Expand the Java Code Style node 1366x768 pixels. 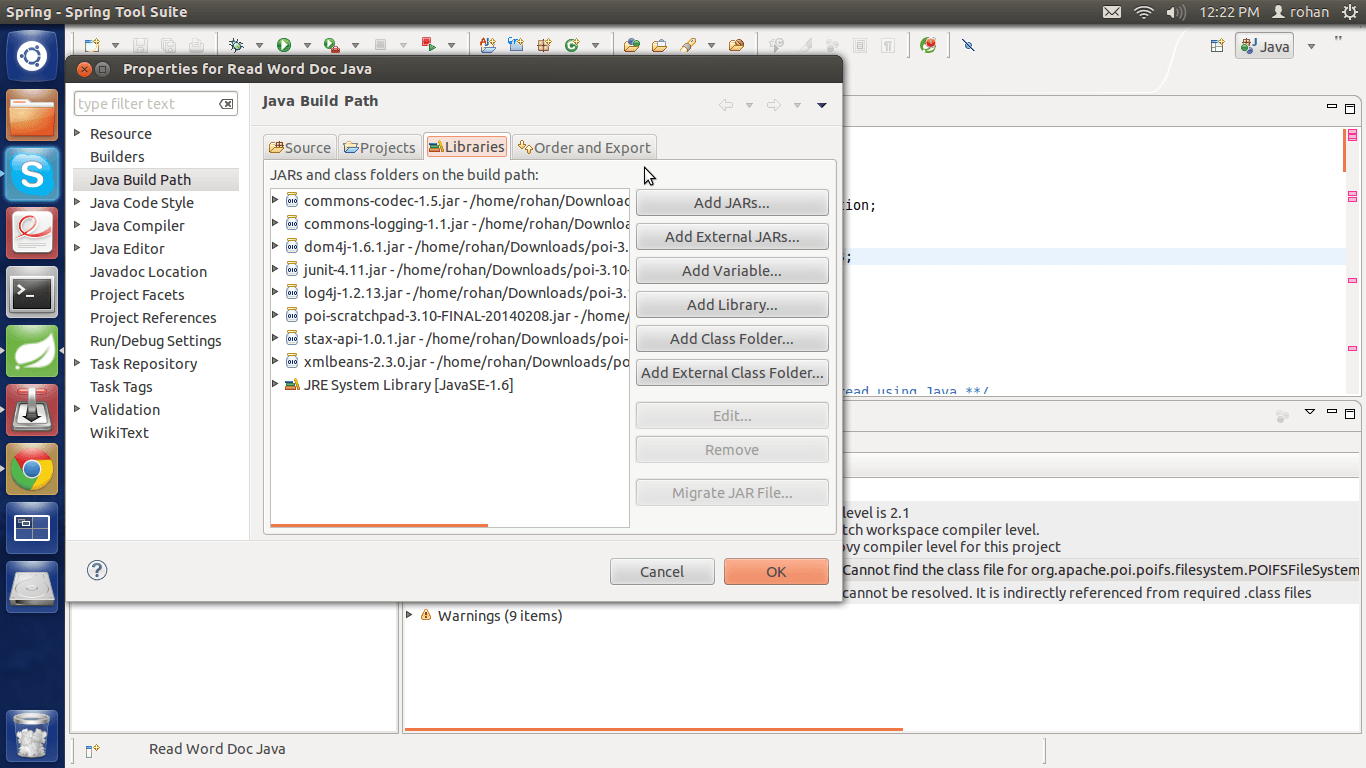(x=78, y=202)
